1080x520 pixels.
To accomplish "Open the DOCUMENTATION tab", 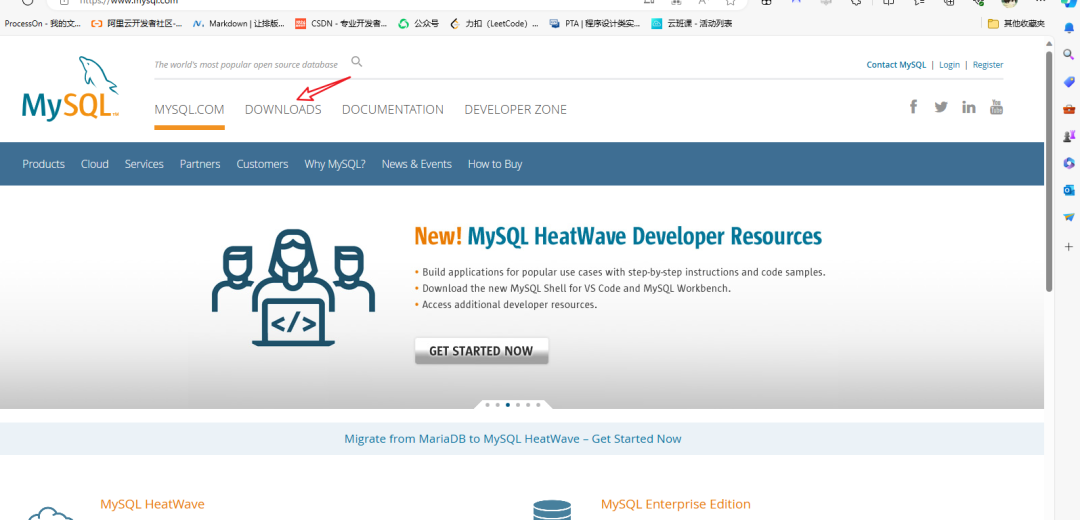I will coord(393,110).
